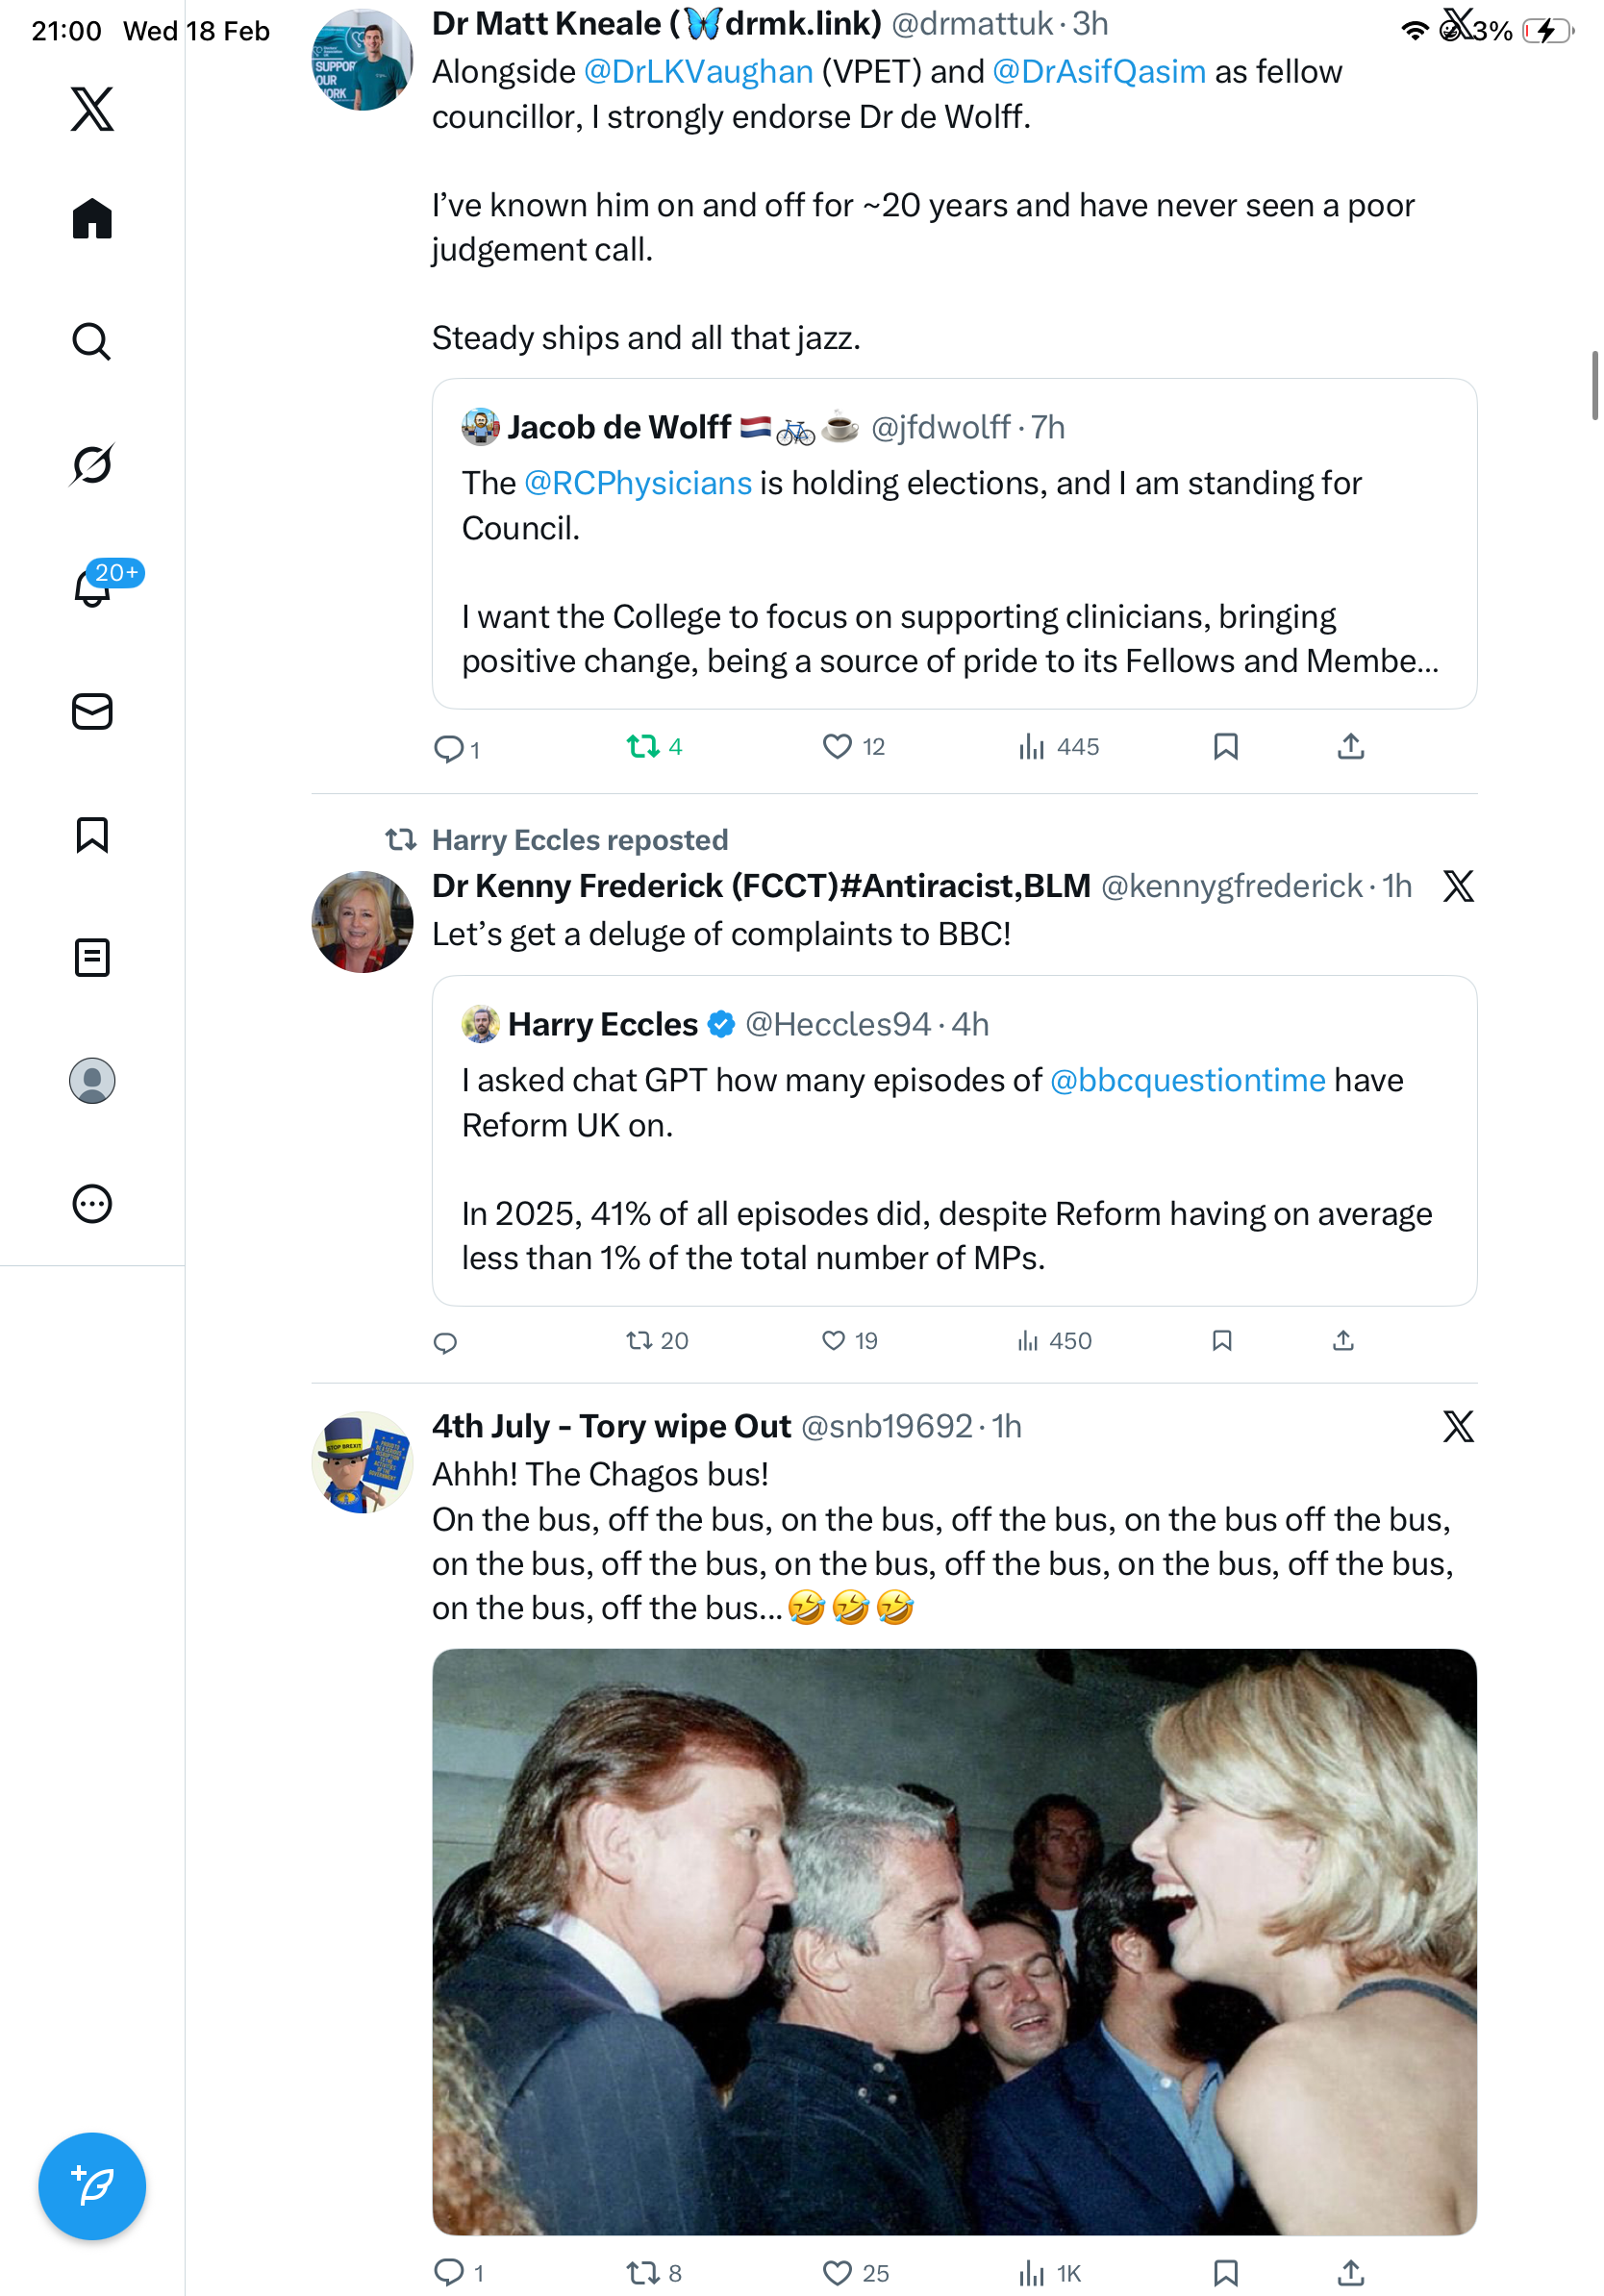
Task: Undo repost on Matt Kneale's post
Action: (643, 746)
